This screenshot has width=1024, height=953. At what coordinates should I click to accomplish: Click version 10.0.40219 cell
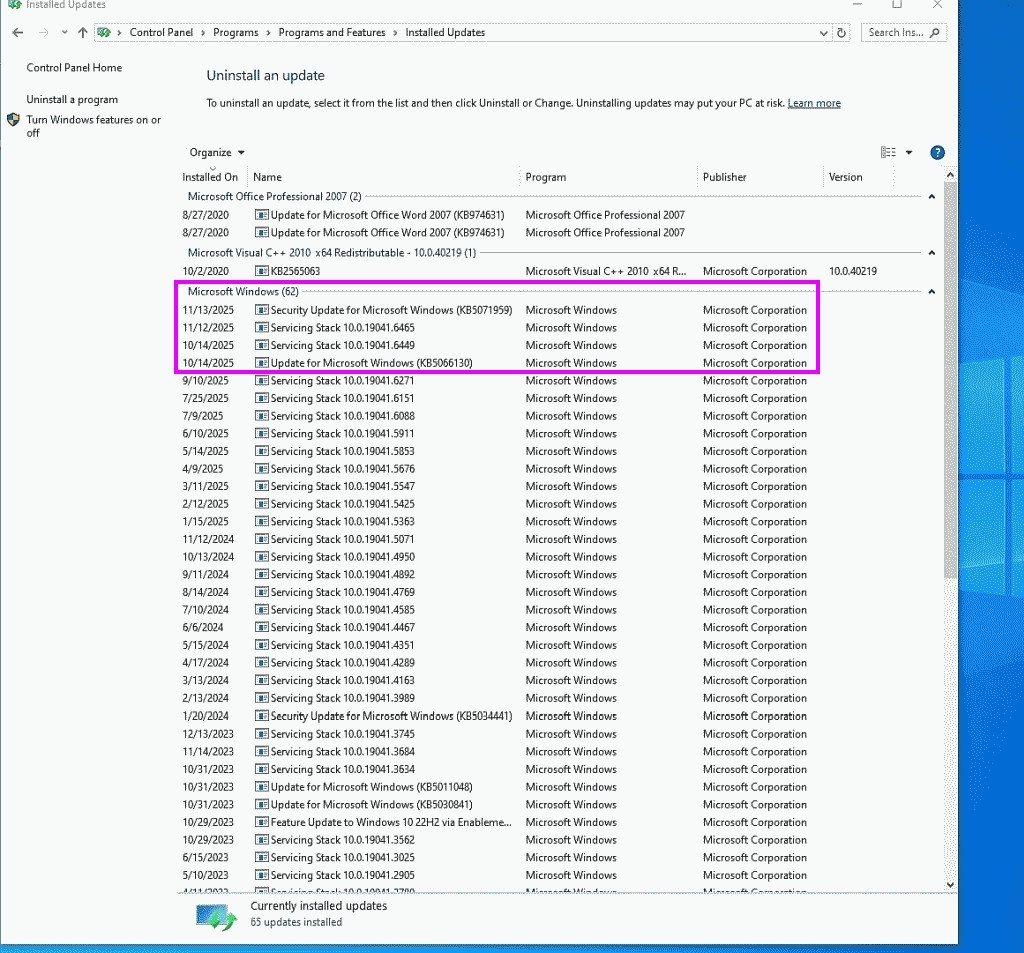(x=853, y=271)
